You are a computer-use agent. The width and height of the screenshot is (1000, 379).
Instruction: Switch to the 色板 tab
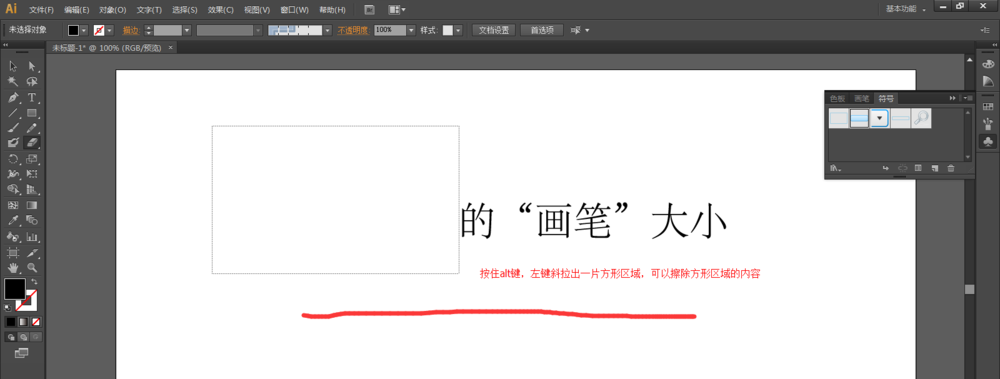click(x=837, y=98)
